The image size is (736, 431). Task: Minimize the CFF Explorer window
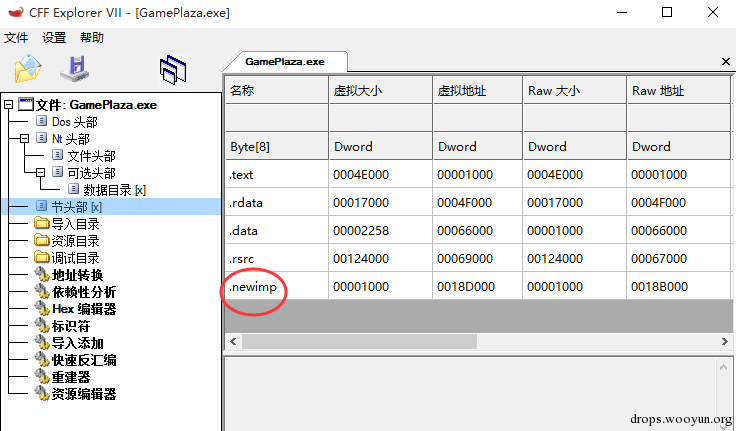pyautogui.click(x=622, y=12)
